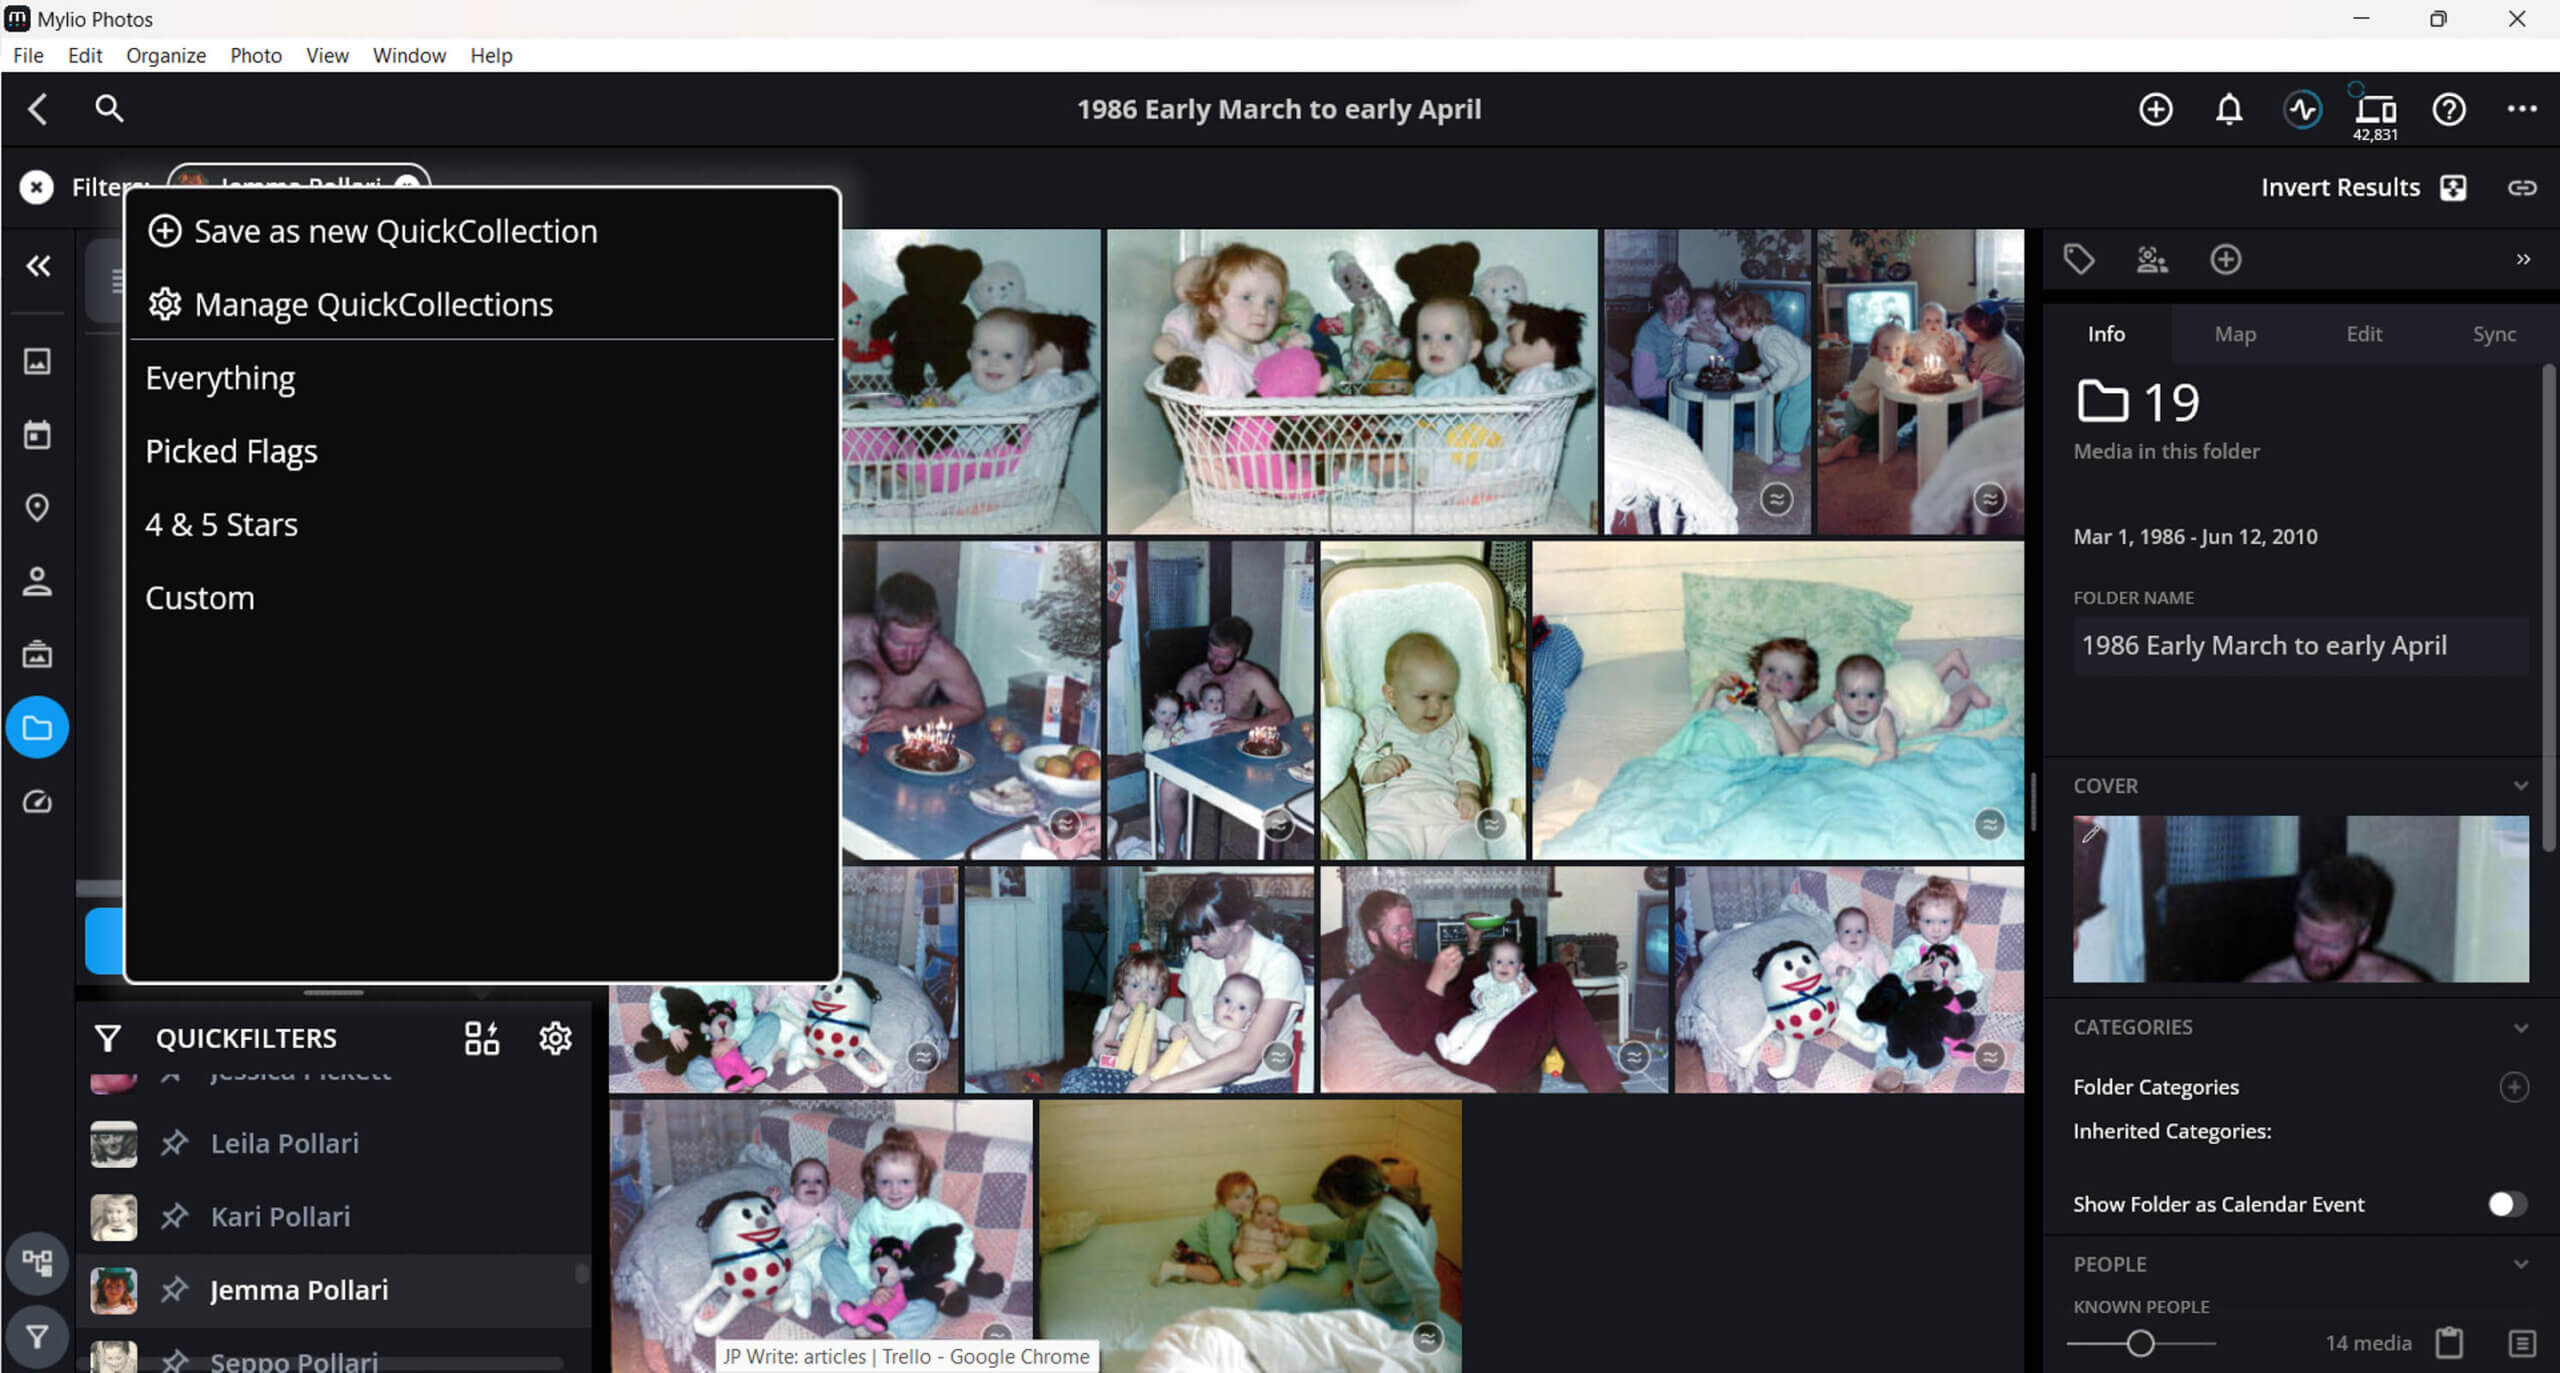Collapse the COVER section
This screenshot has width=2560, height=1373.
[x=2521, y=786]
